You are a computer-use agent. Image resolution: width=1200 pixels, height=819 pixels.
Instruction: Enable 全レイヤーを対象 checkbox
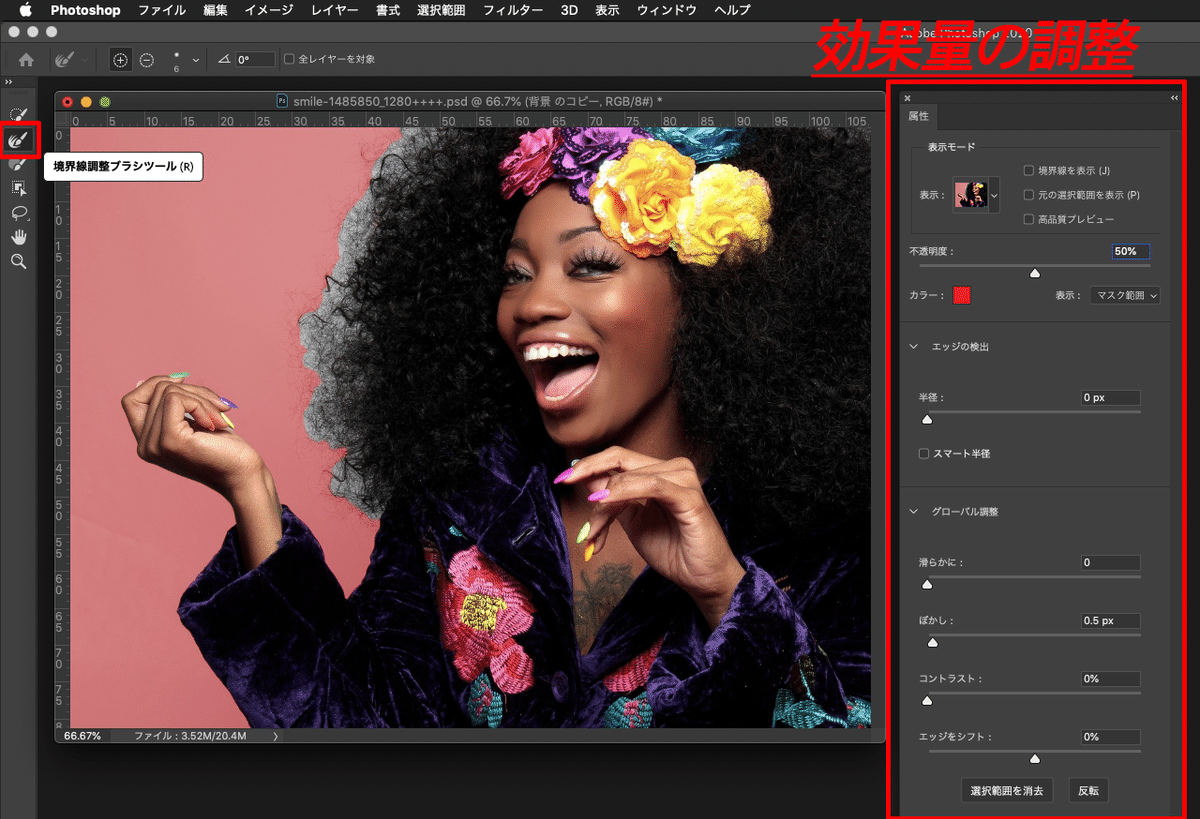(290, 60)
